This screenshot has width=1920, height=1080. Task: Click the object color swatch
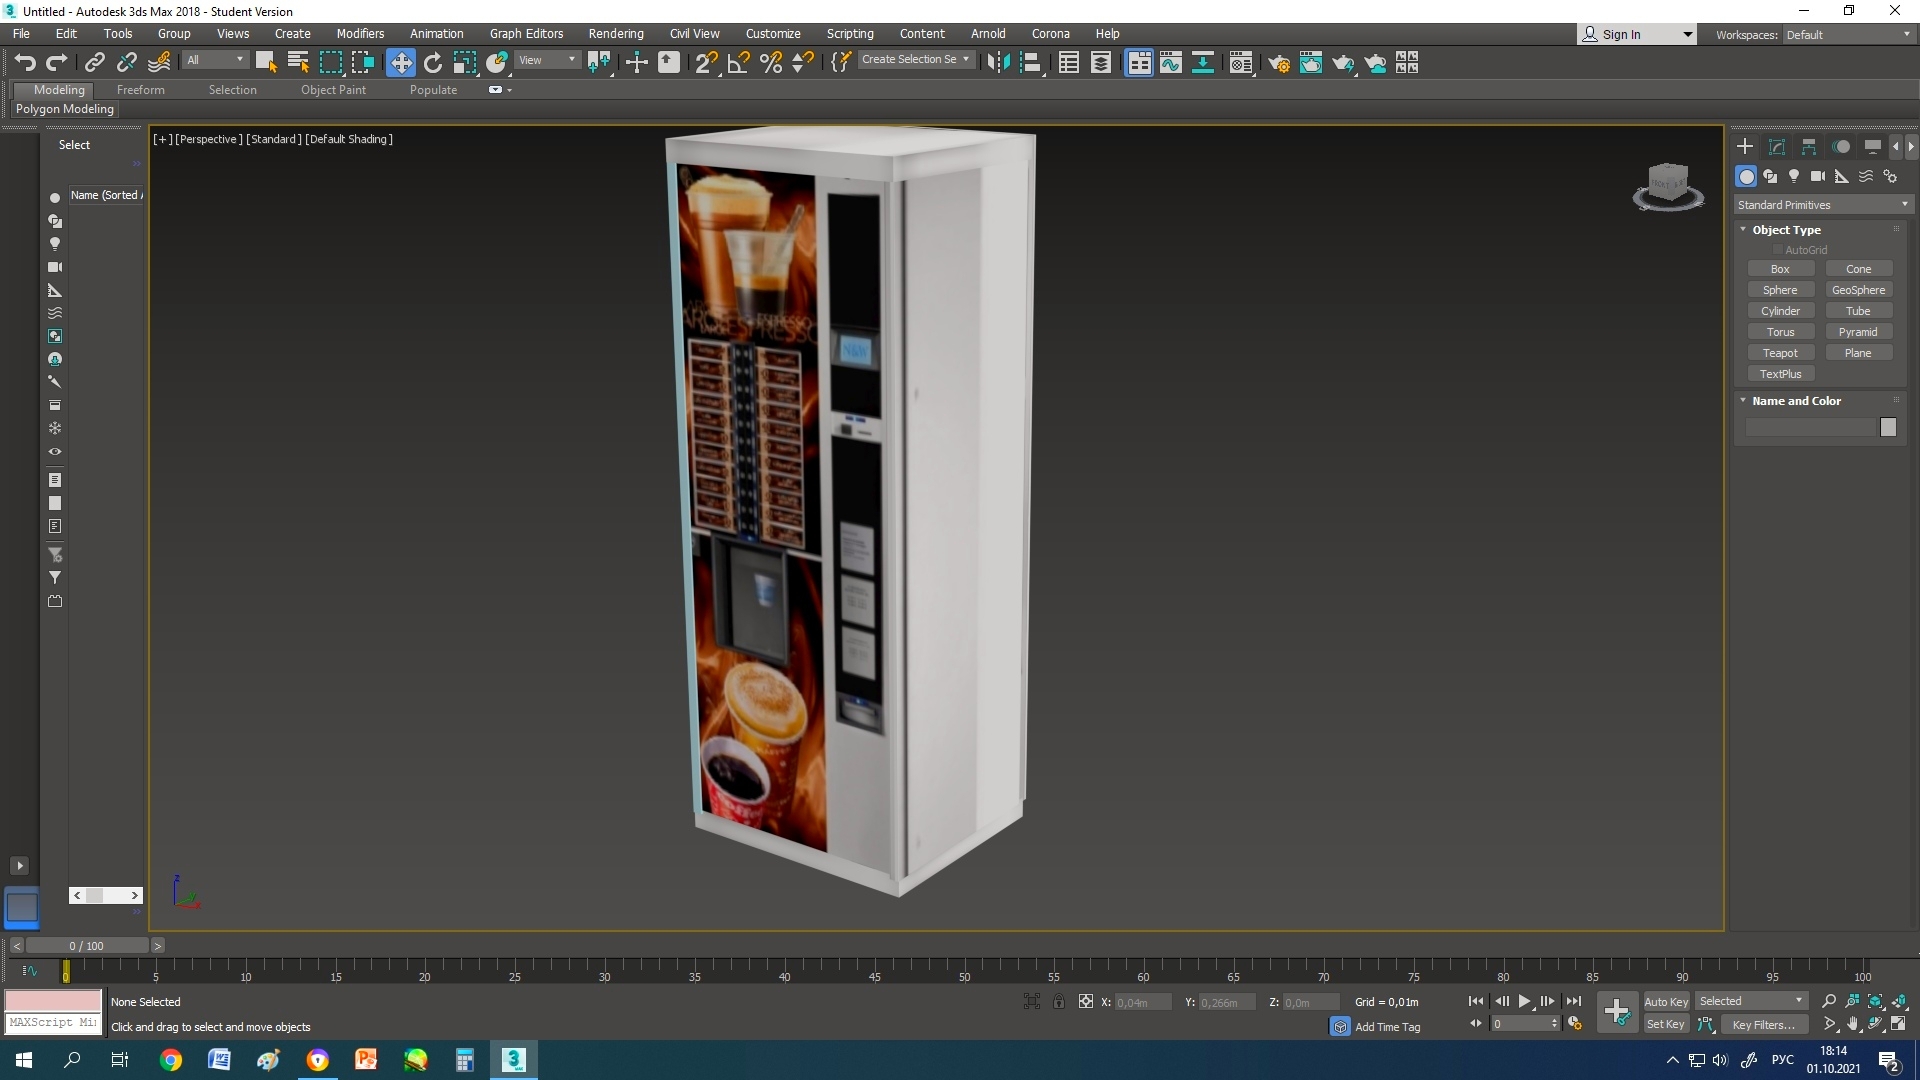[x=1888, y=427]
